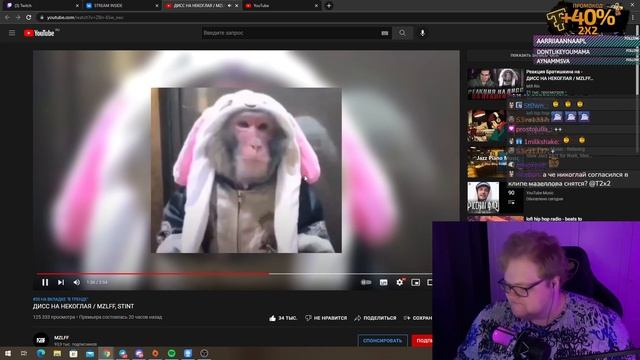Like the video showing 34 тыс.
The image size is (640, 360).
[283, 318]
